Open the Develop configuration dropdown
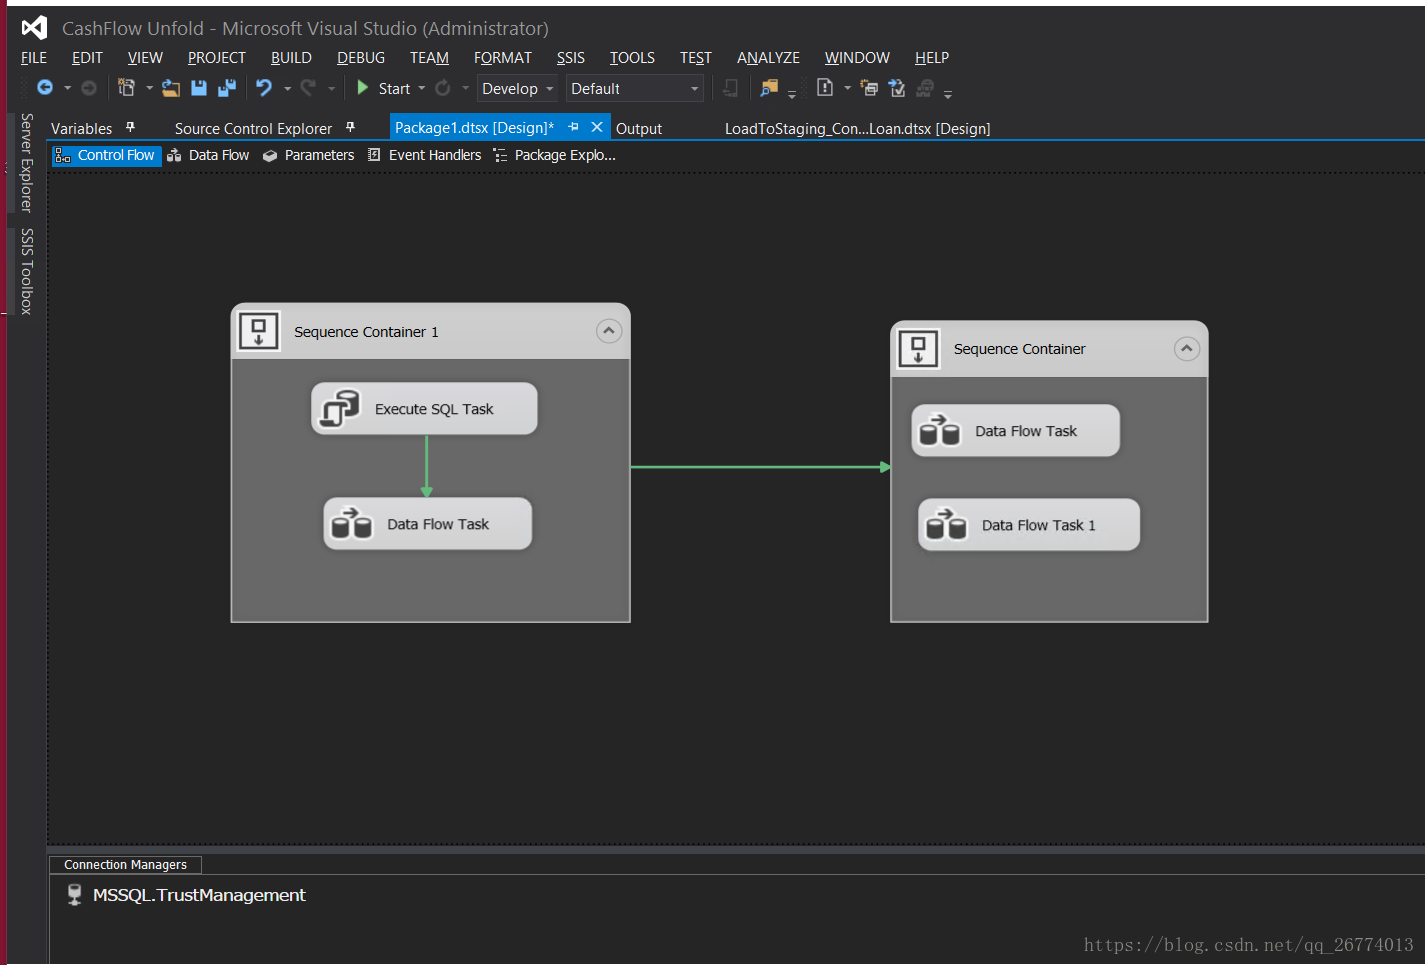This screenshot has width=1425, height=965. point(517,88)
